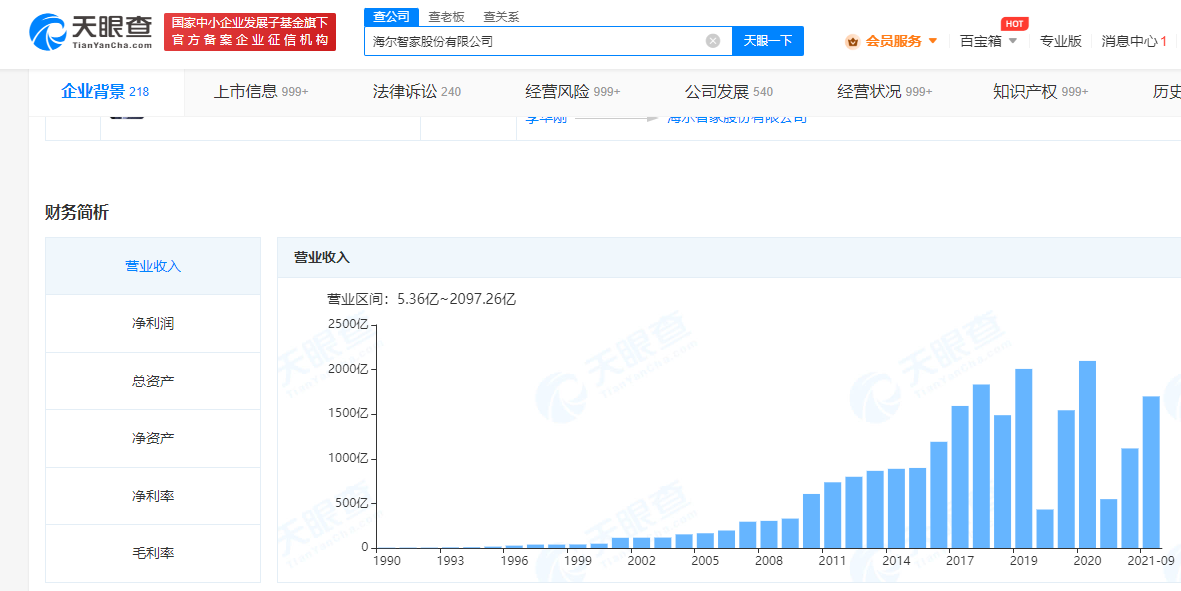1181x591 pixels.
Task: Click the 财务简析 section heading
Action: click(77, 213)
